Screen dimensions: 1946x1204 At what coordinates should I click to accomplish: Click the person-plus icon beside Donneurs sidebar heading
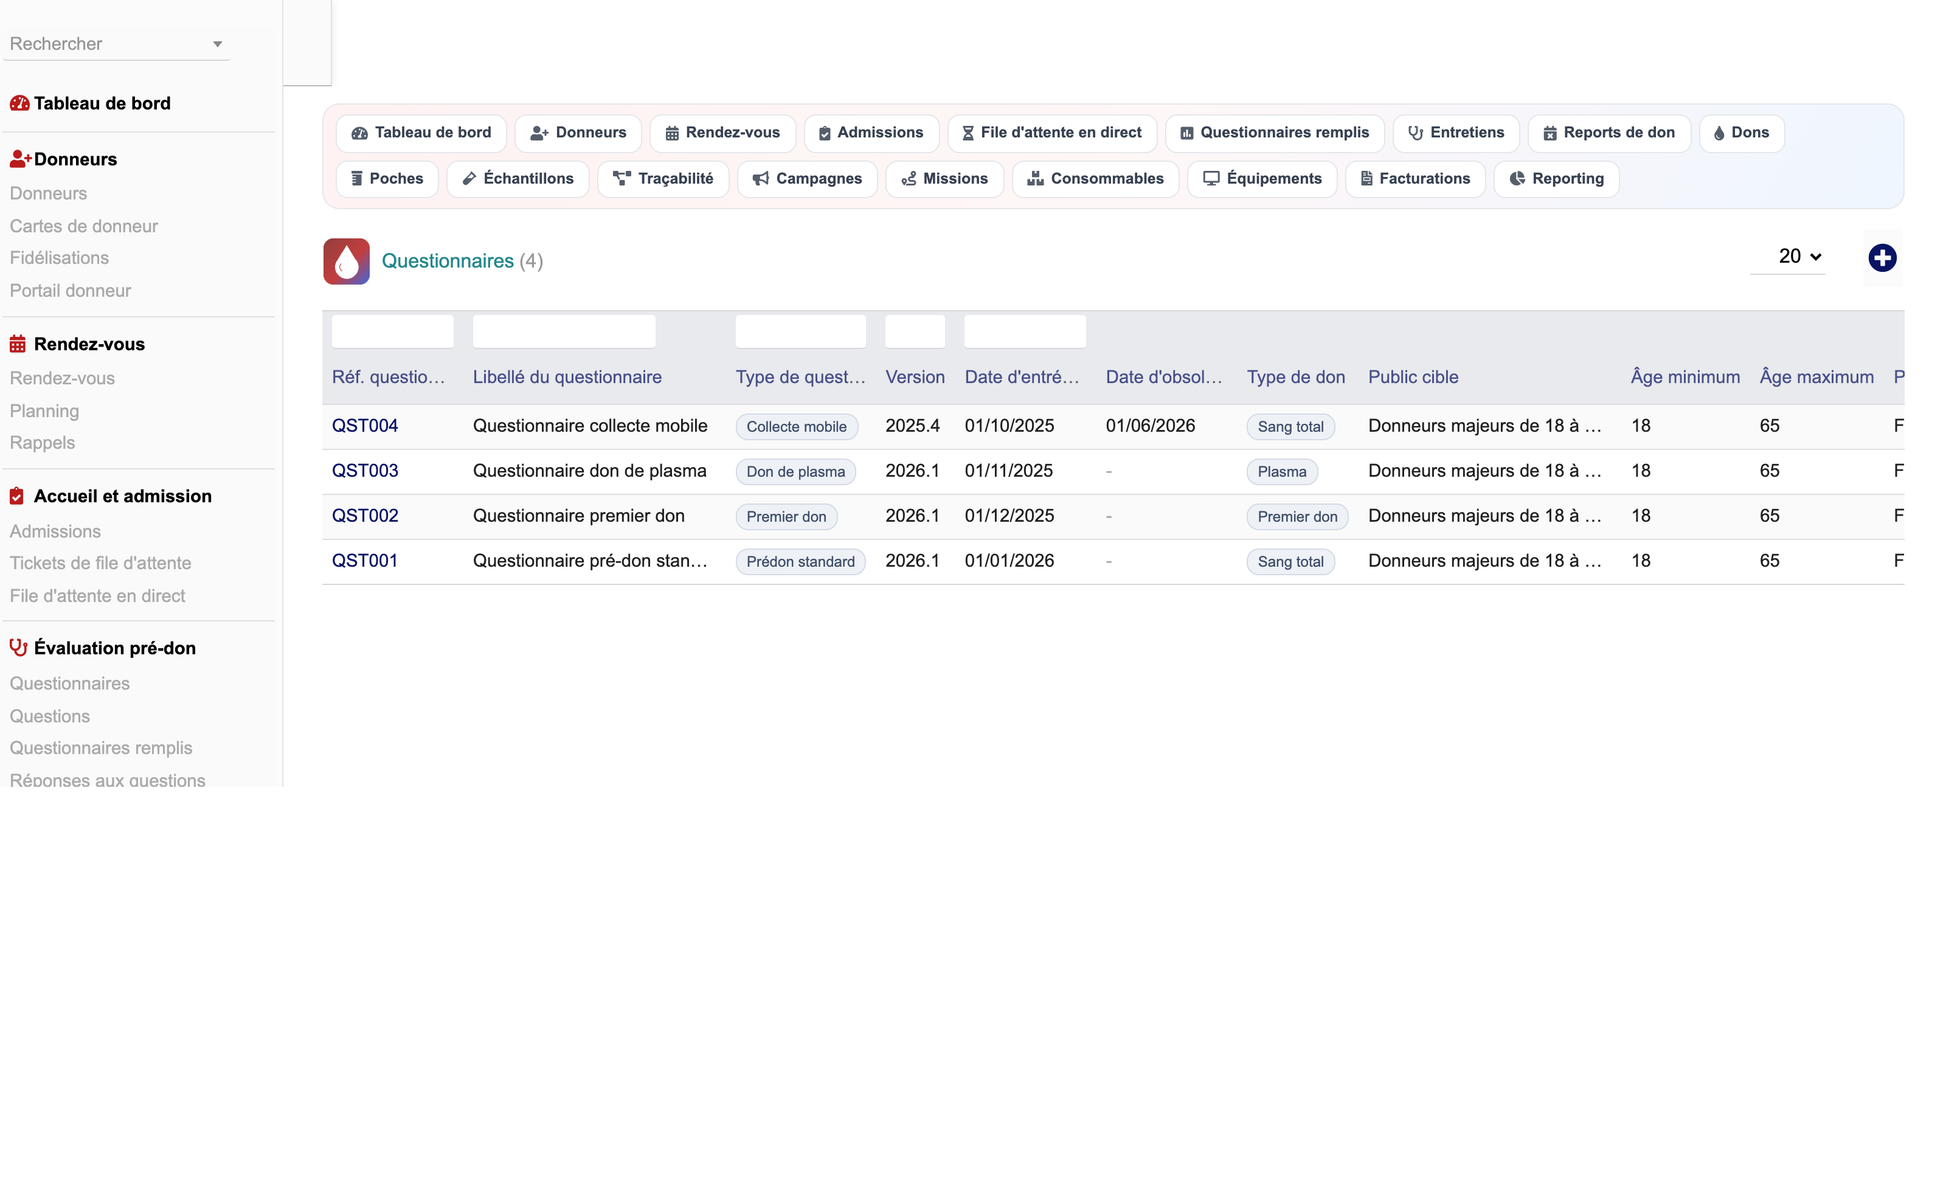click(20, 159)
